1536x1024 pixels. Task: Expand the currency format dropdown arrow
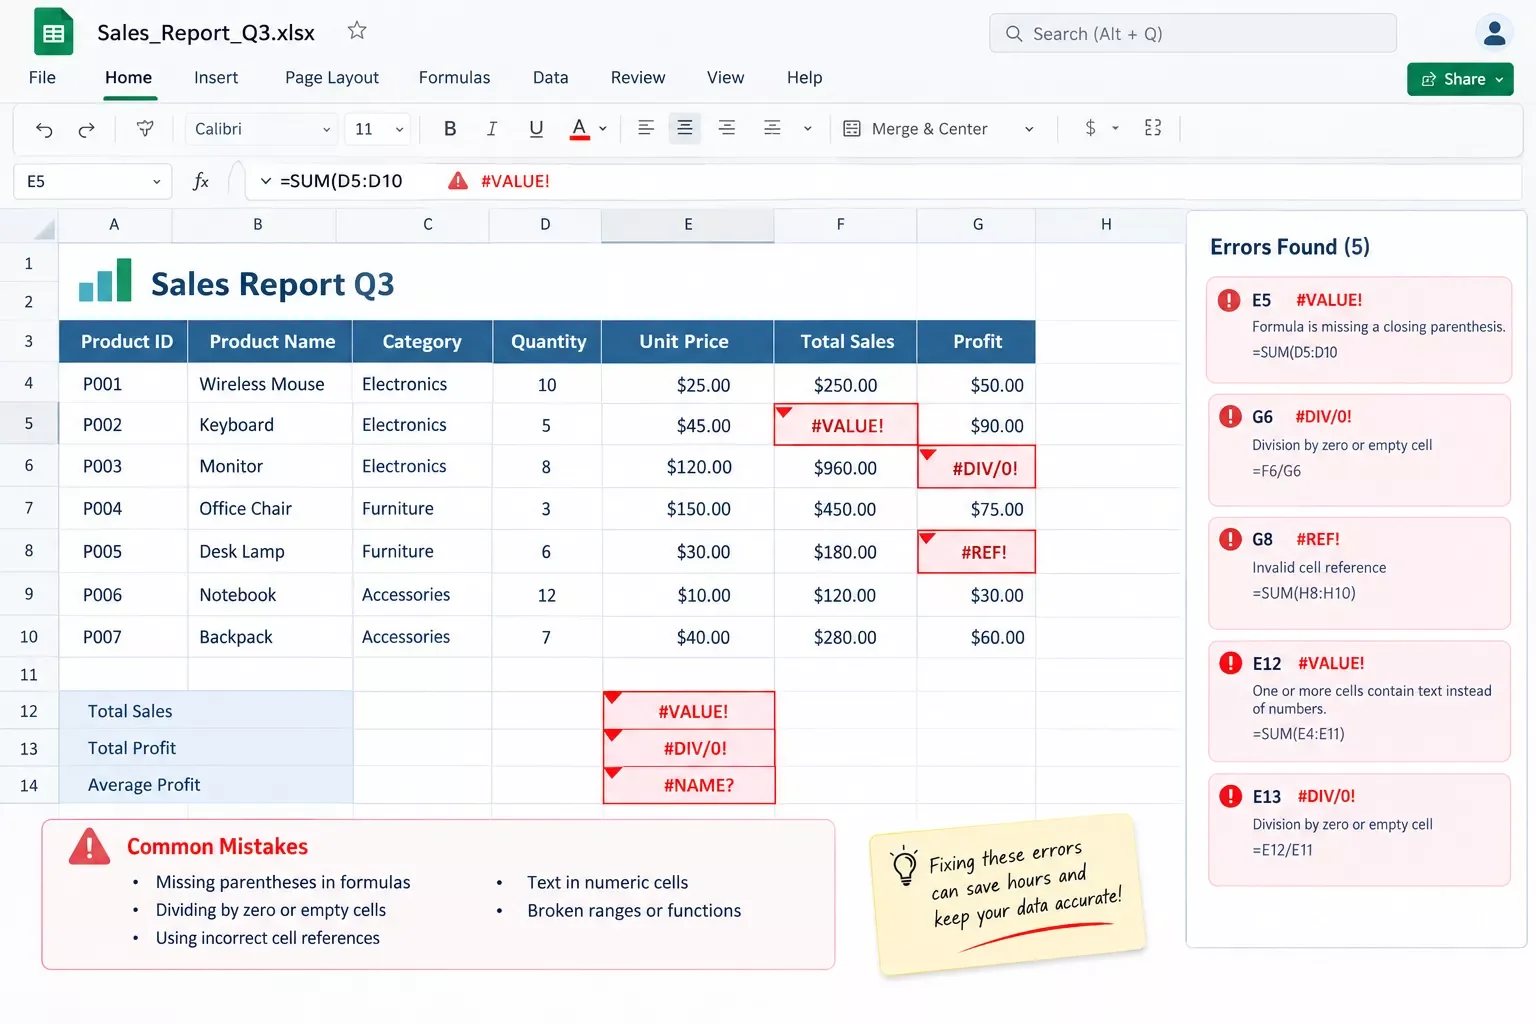pos(1115,128)
